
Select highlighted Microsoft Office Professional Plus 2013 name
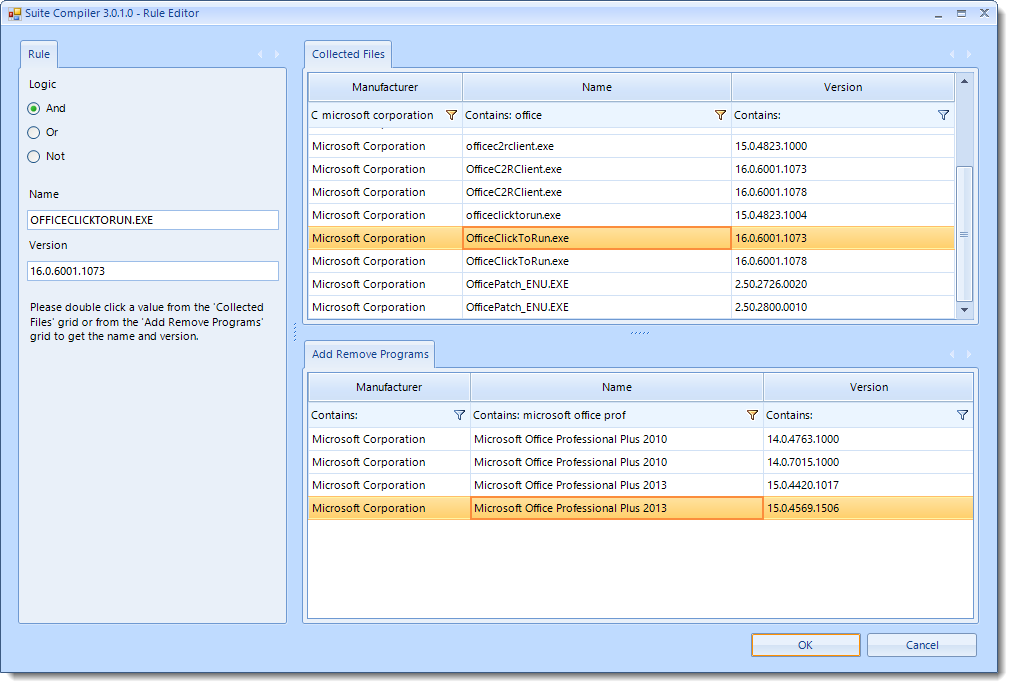pyautogui.click(x=617, y=508)
